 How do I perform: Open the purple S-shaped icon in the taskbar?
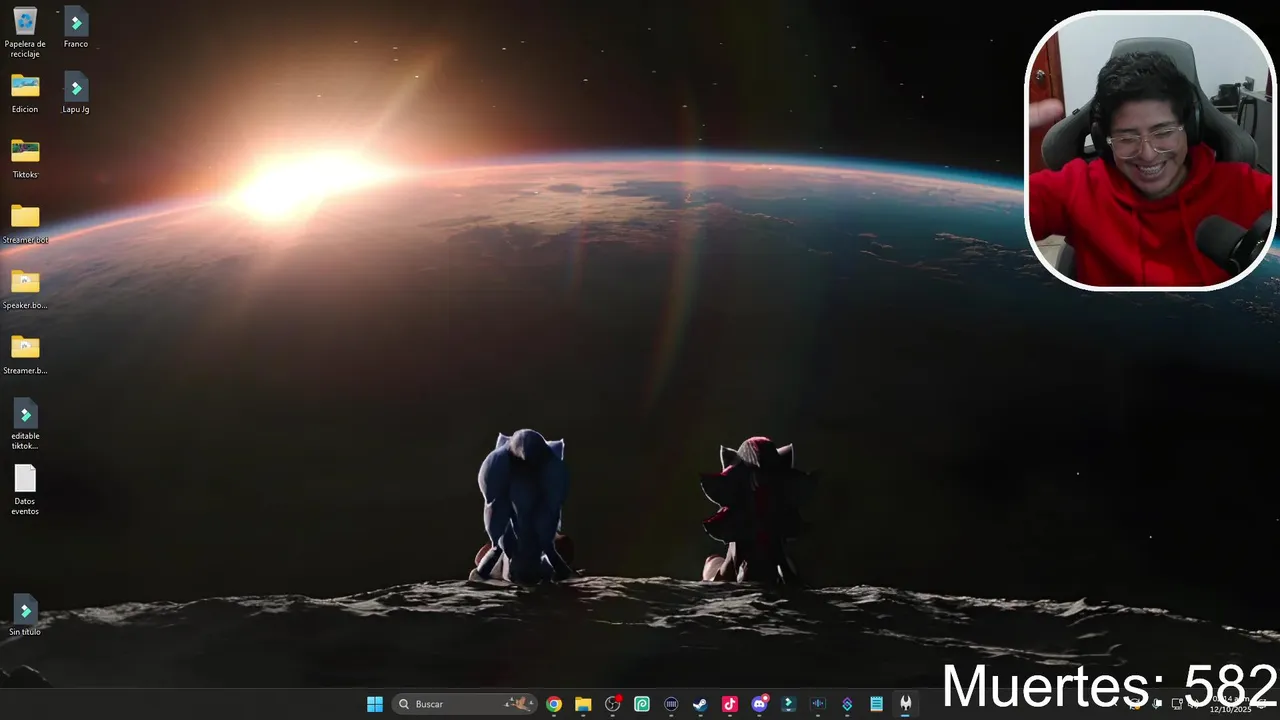click(847, 704)
